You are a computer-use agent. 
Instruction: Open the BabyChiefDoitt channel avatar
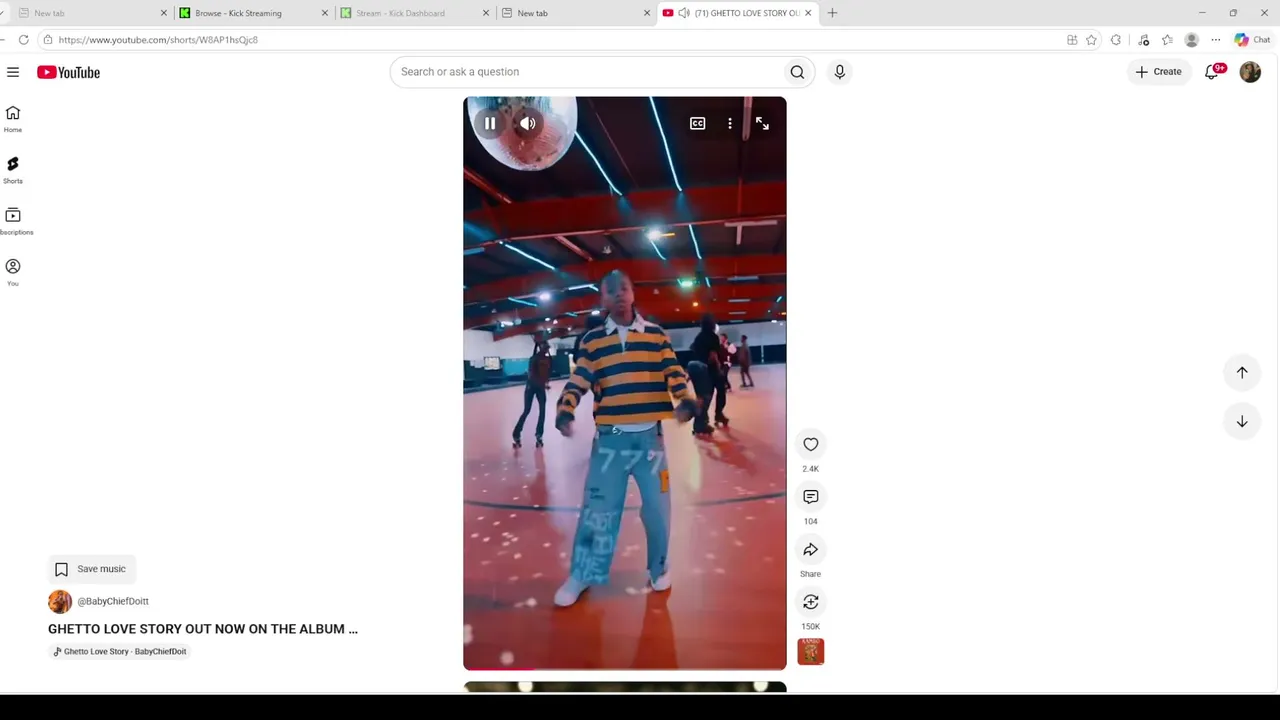(x=60, y=601)
